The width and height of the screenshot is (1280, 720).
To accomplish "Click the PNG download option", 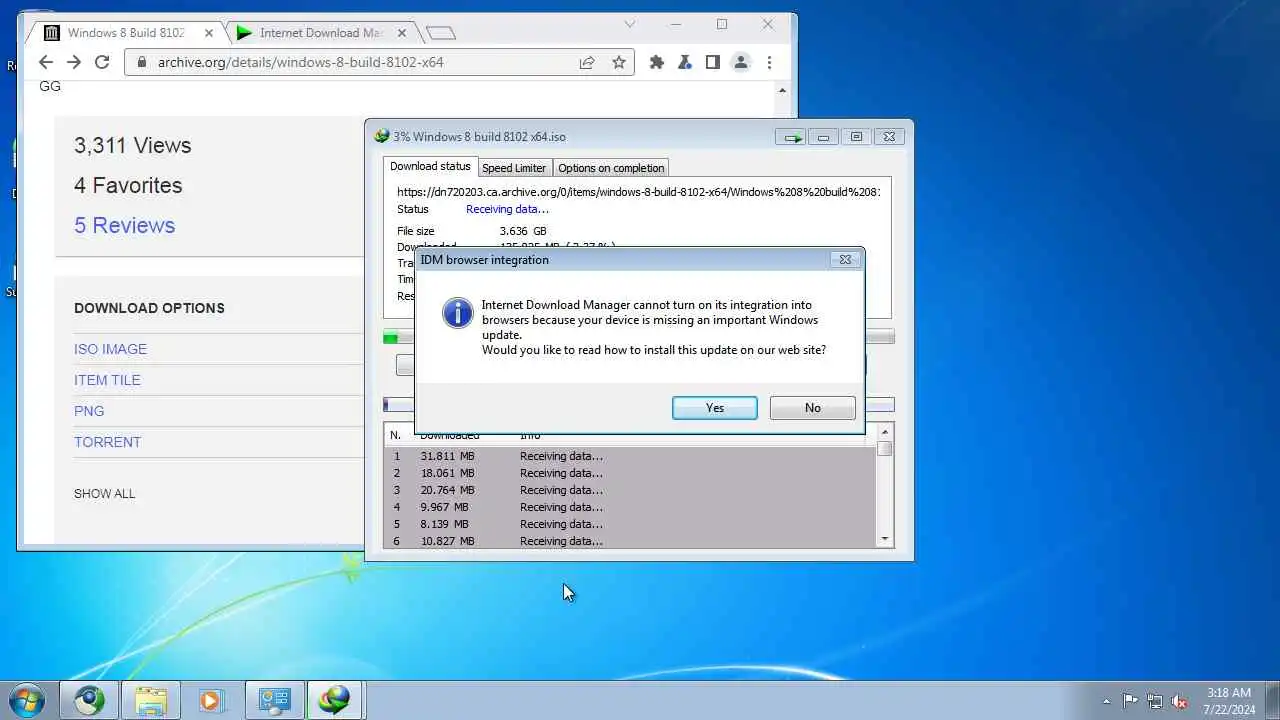I will [89, 411].
